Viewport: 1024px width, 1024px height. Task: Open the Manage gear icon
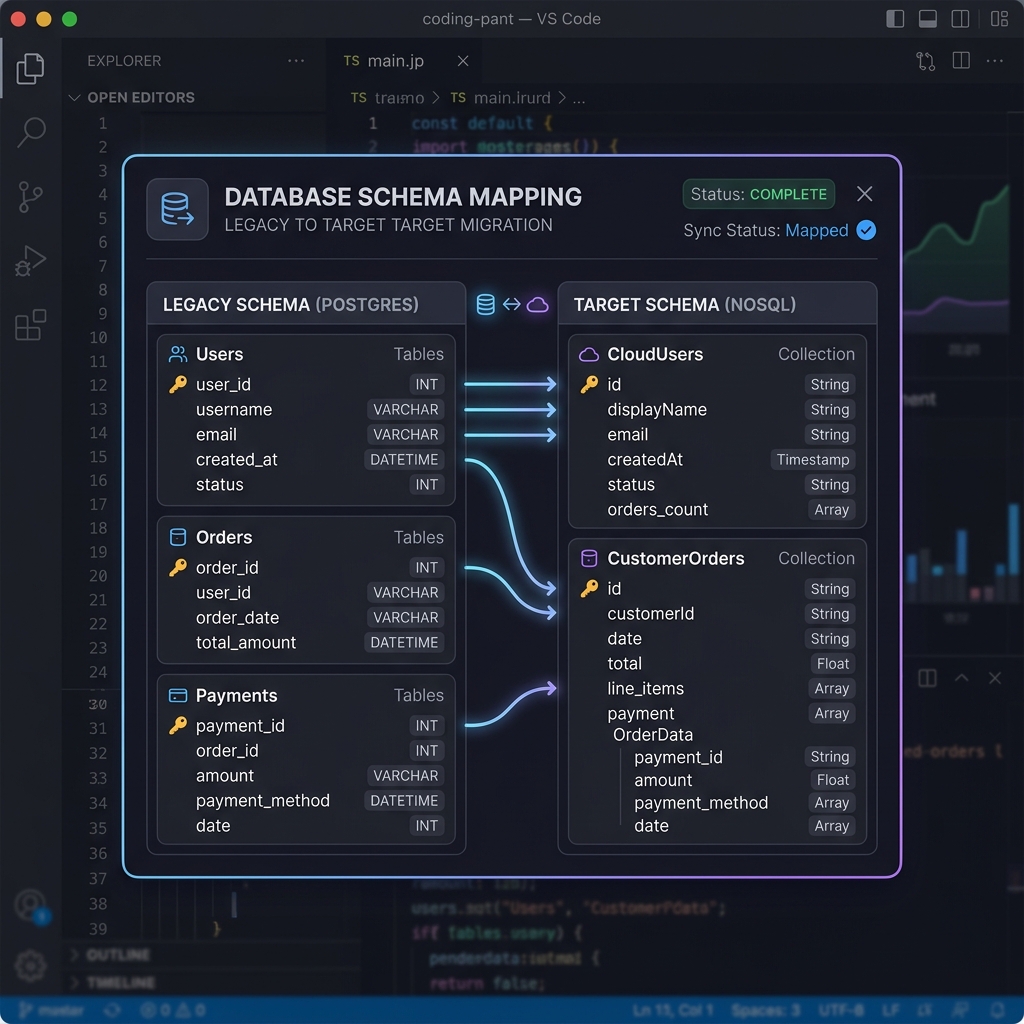(x=30, y=965)
